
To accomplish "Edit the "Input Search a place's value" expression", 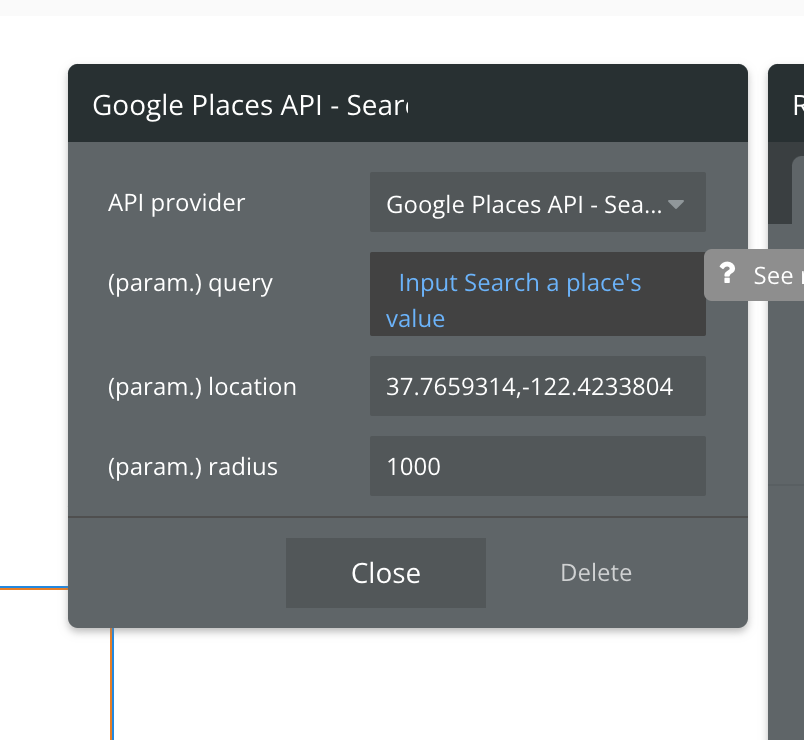I will click(x=518, y=284).
